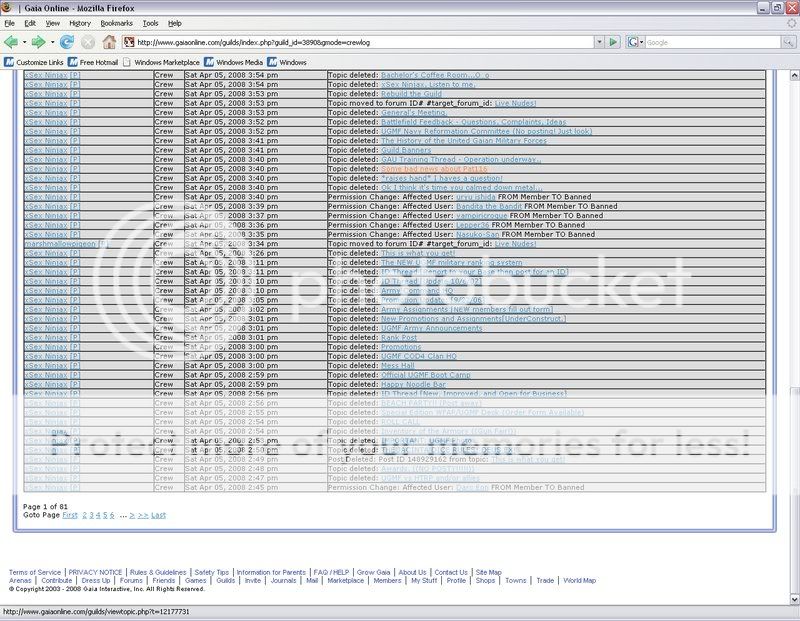Reload the page with the refresh icon

(x=67, y=42)
